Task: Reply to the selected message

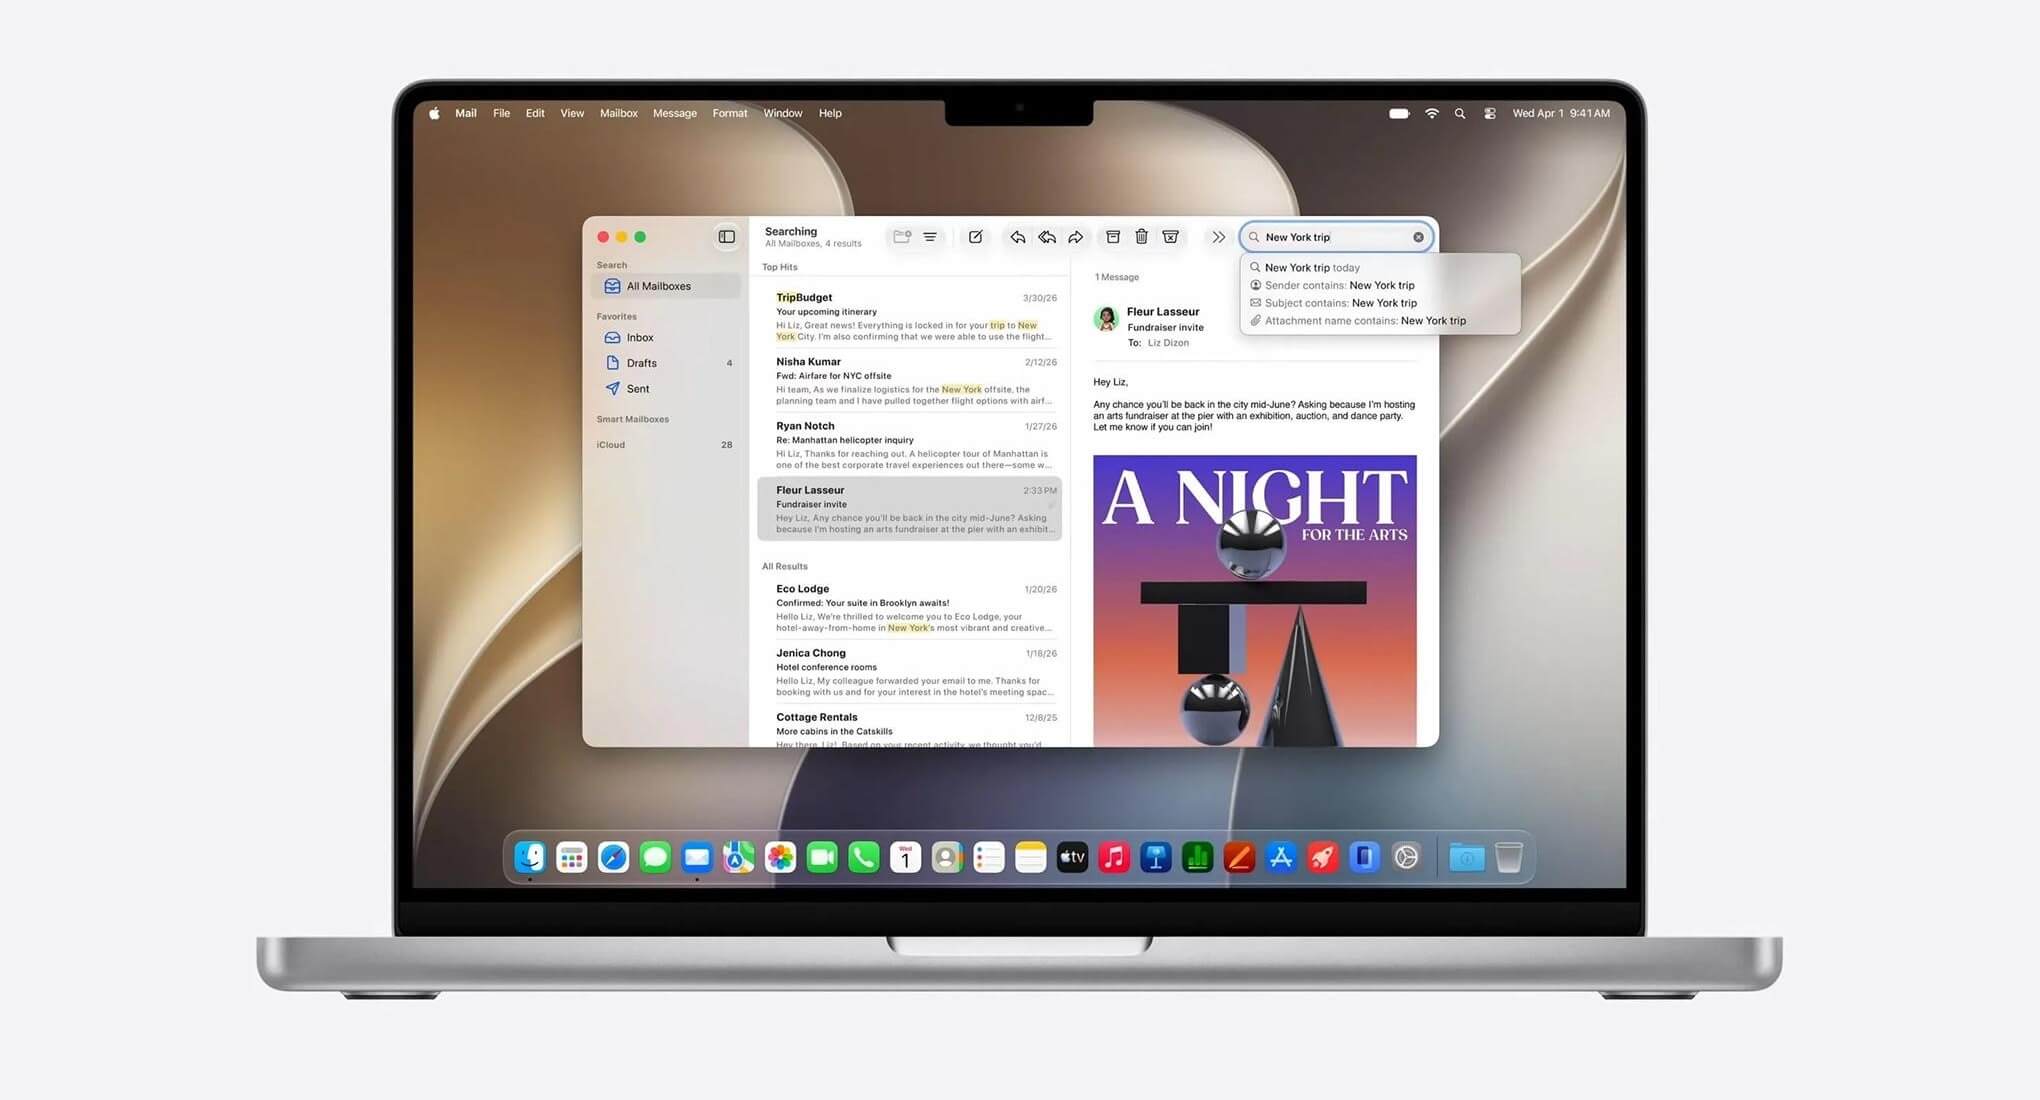Action: coord(1017,237)
